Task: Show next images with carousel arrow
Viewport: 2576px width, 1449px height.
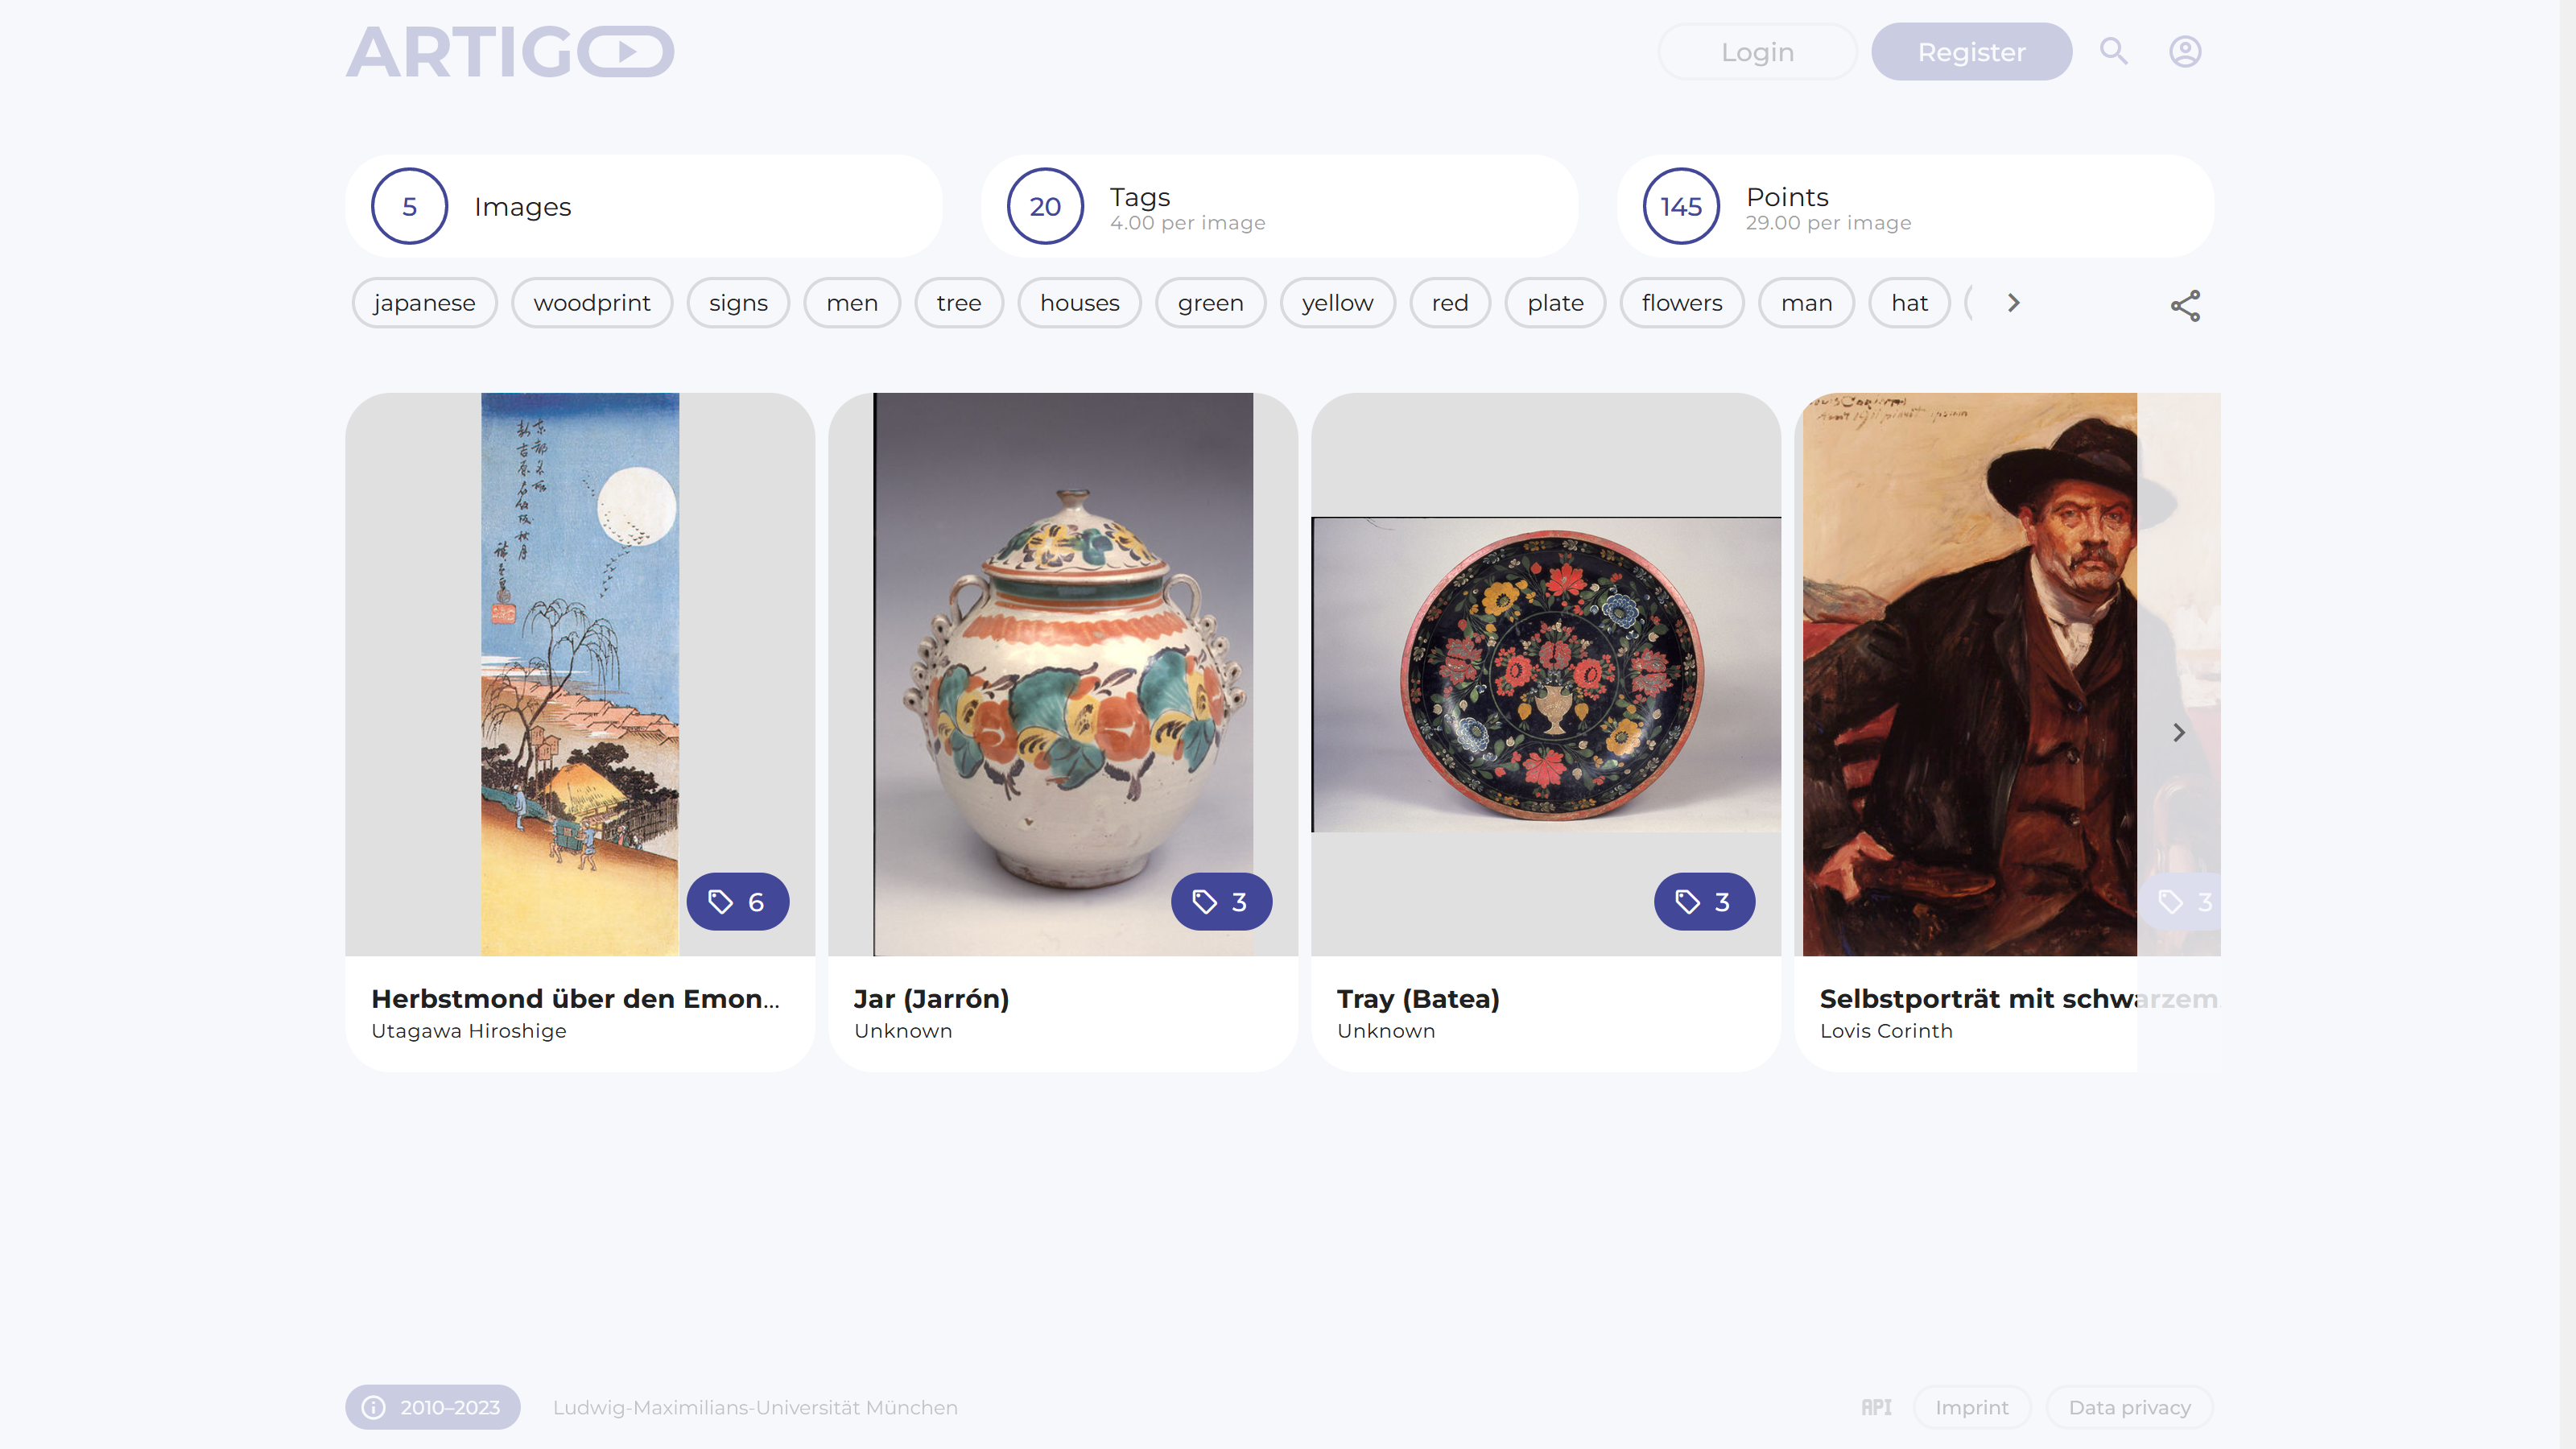Action: click(2179, 733)
